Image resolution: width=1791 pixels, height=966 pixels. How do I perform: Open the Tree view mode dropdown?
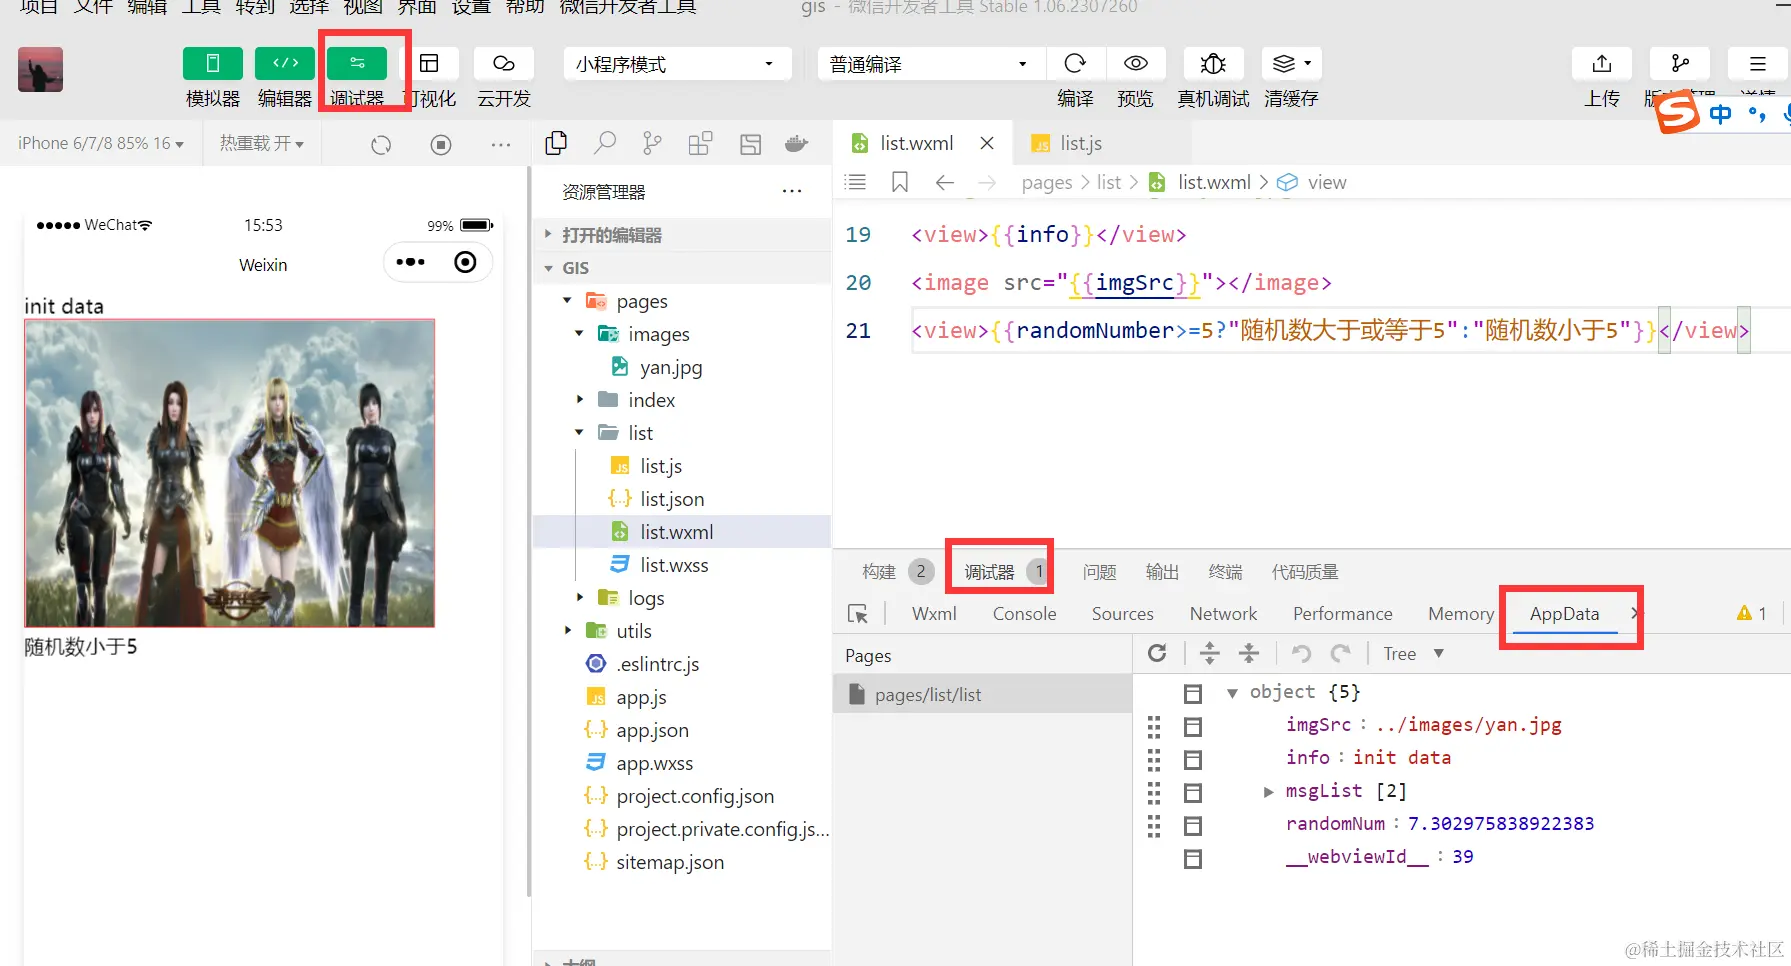click(x=1413, y=654)
